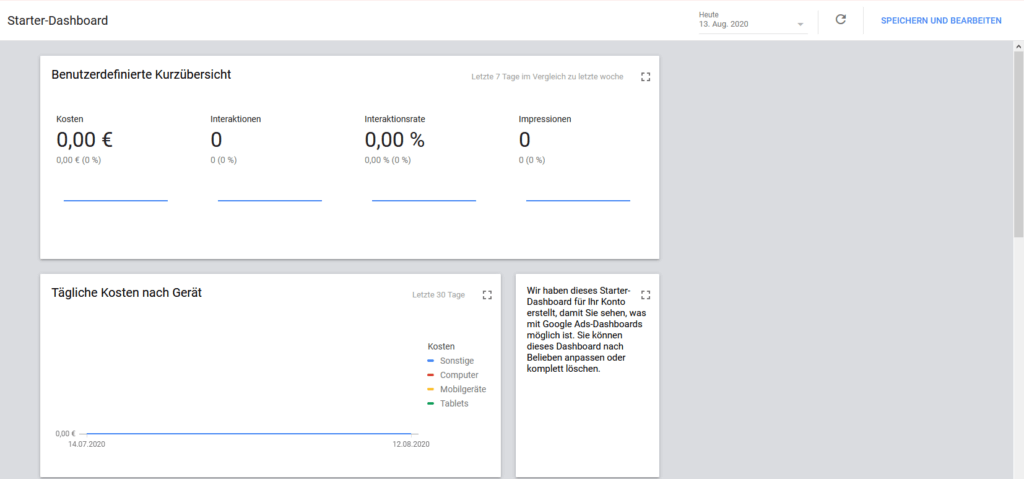
Task: Open the Heute date dropdown arrow
Action: point(800,24)
